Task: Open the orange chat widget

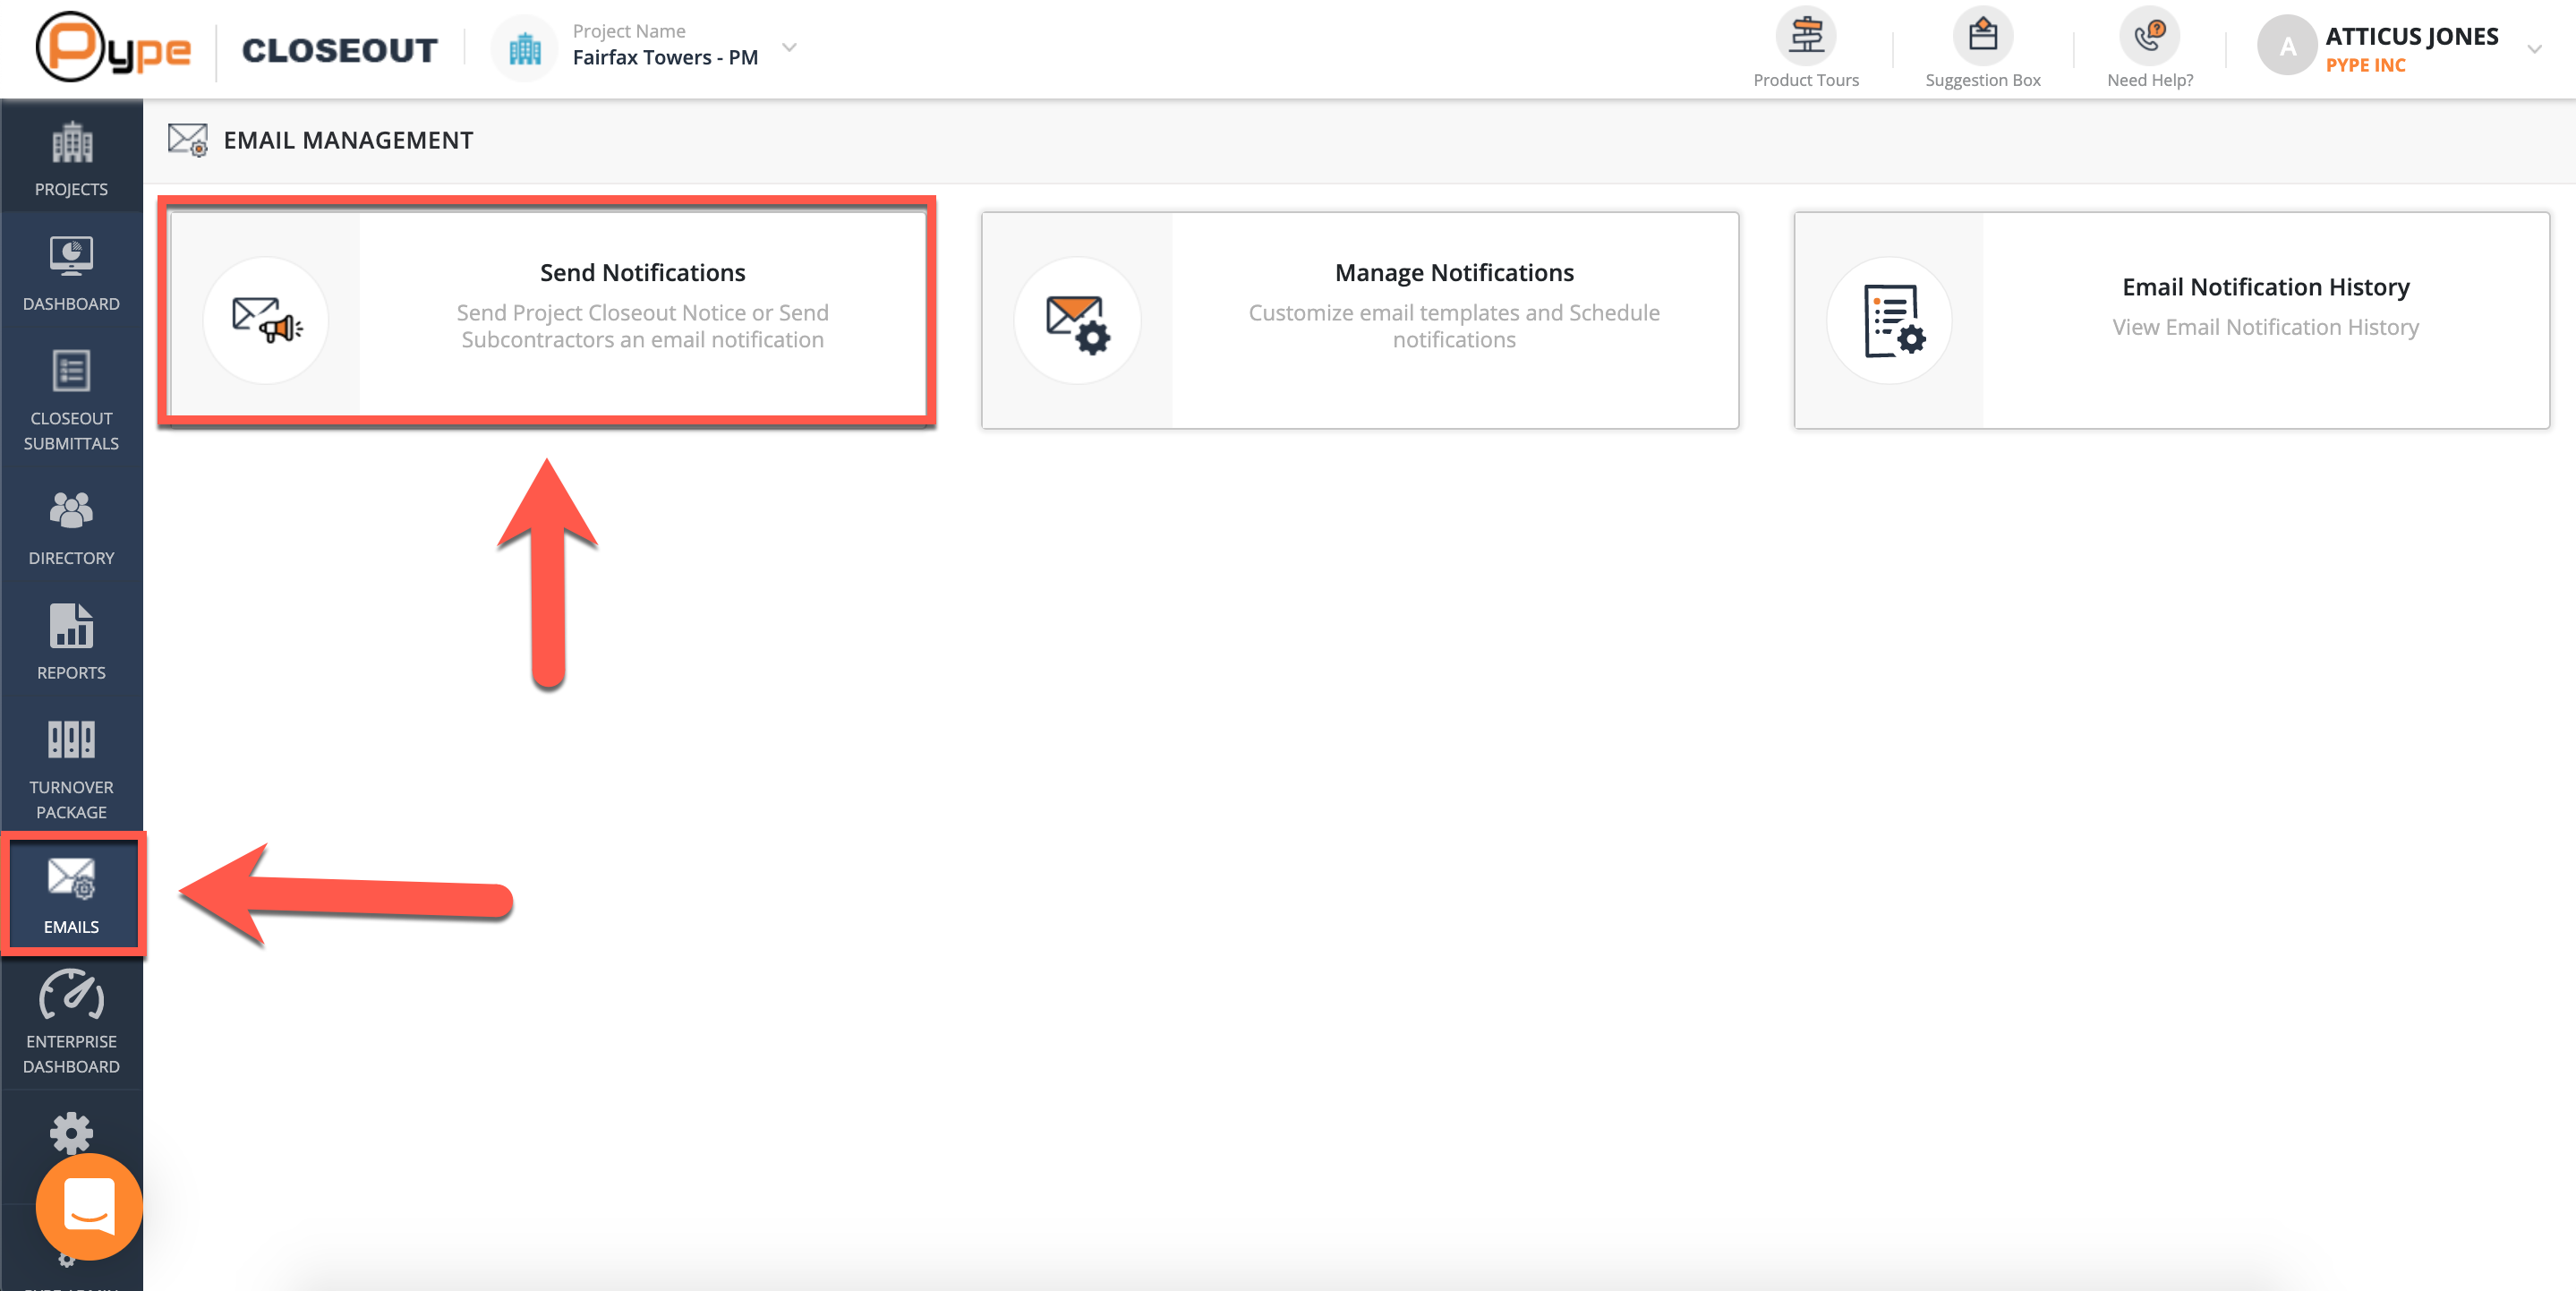Action: 89,1206
